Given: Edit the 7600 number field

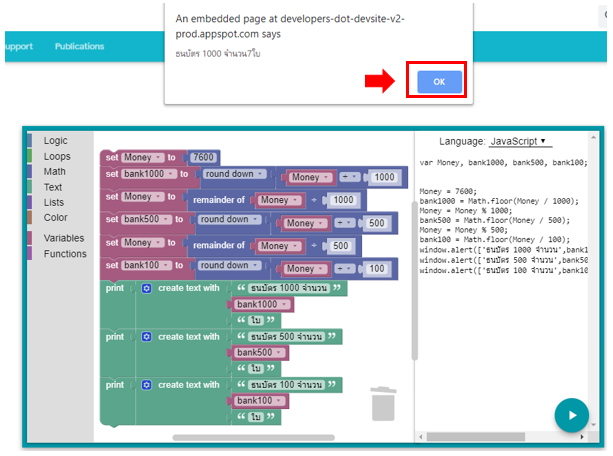Looking at the screenshot, I should pyautogui.click(x=204, y=157).
